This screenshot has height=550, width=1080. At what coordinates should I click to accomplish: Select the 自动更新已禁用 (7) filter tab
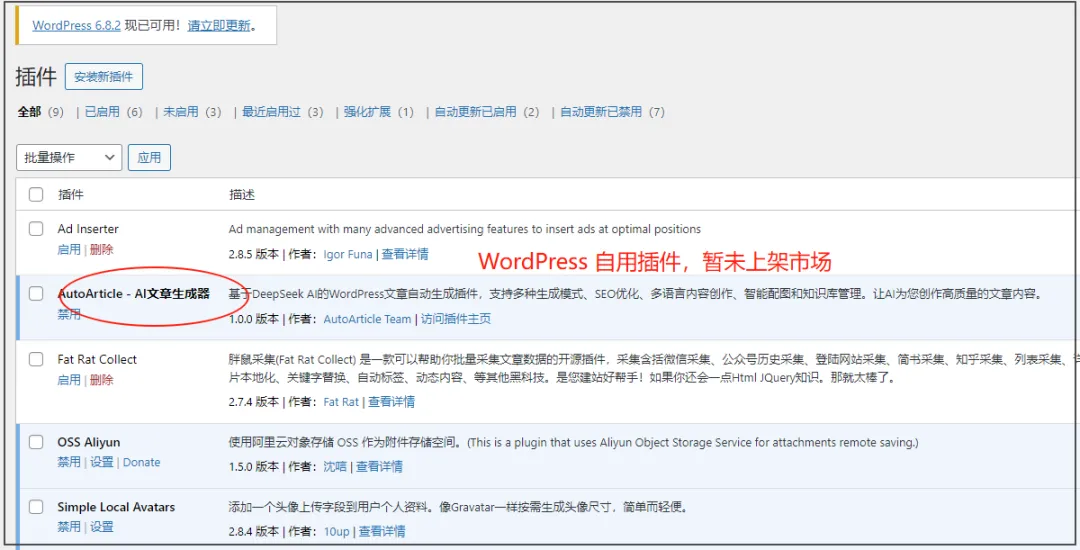pos(612,112)
